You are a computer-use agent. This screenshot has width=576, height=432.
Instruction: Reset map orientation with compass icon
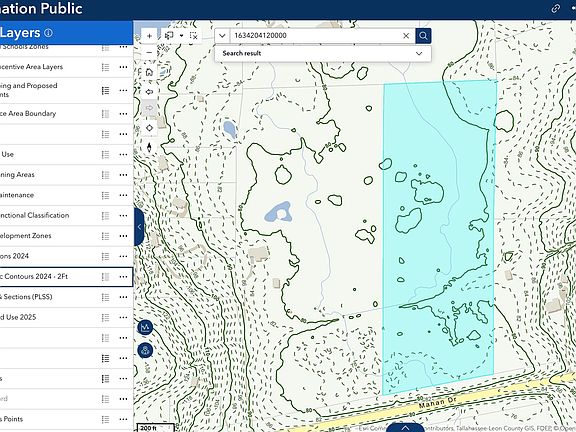pos(149,147)
